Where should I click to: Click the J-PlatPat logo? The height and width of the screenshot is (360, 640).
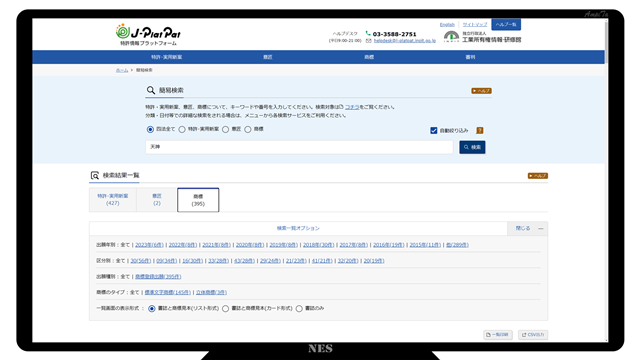pos(148,35)
